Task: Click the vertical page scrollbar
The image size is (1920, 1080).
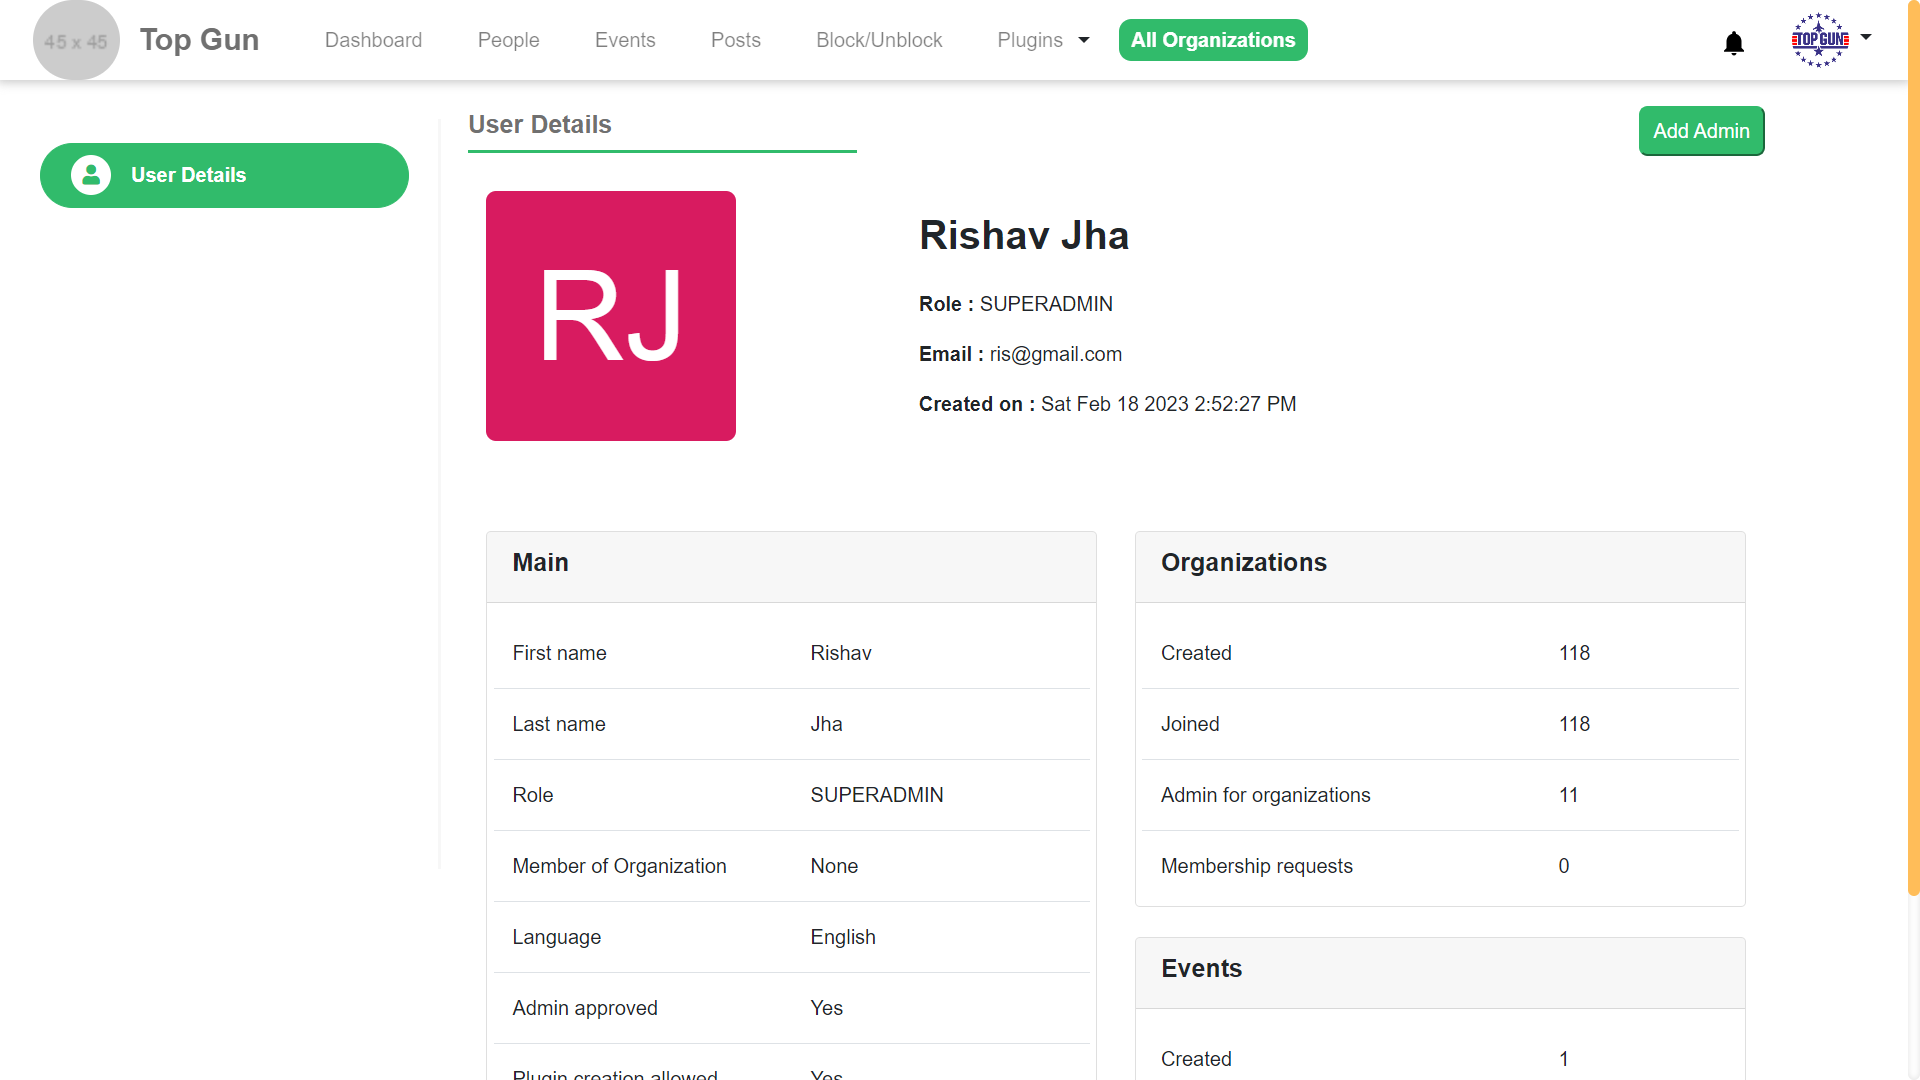Action: tap(1913, 448)
